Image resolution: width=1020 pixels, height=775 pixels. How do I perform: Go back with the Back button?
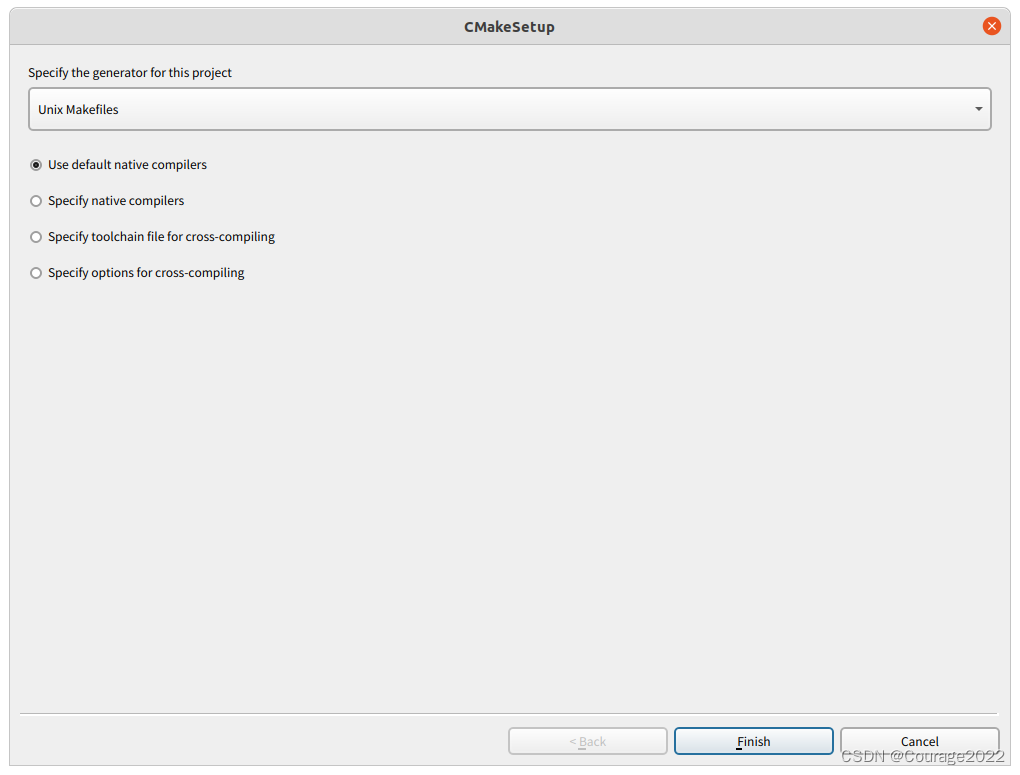point(587,741)
